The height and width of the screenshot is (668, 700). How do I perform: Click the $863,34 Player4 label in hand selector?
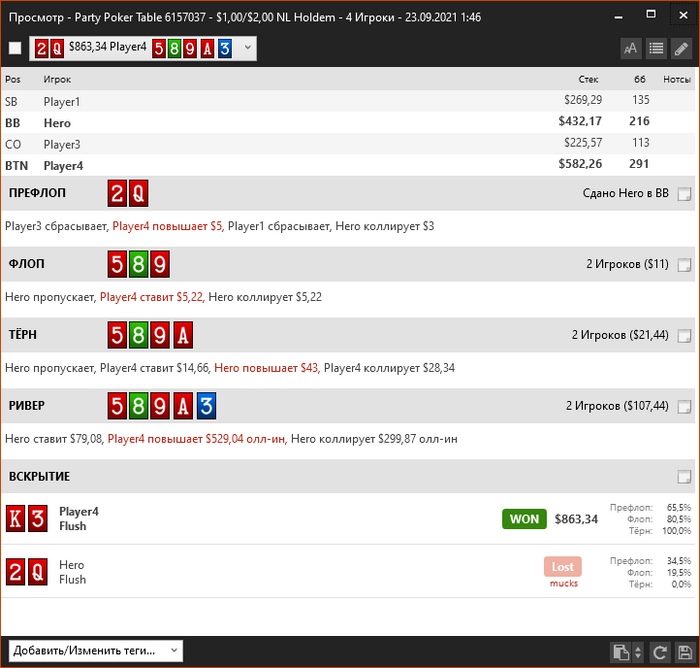(x=108, y=46)
